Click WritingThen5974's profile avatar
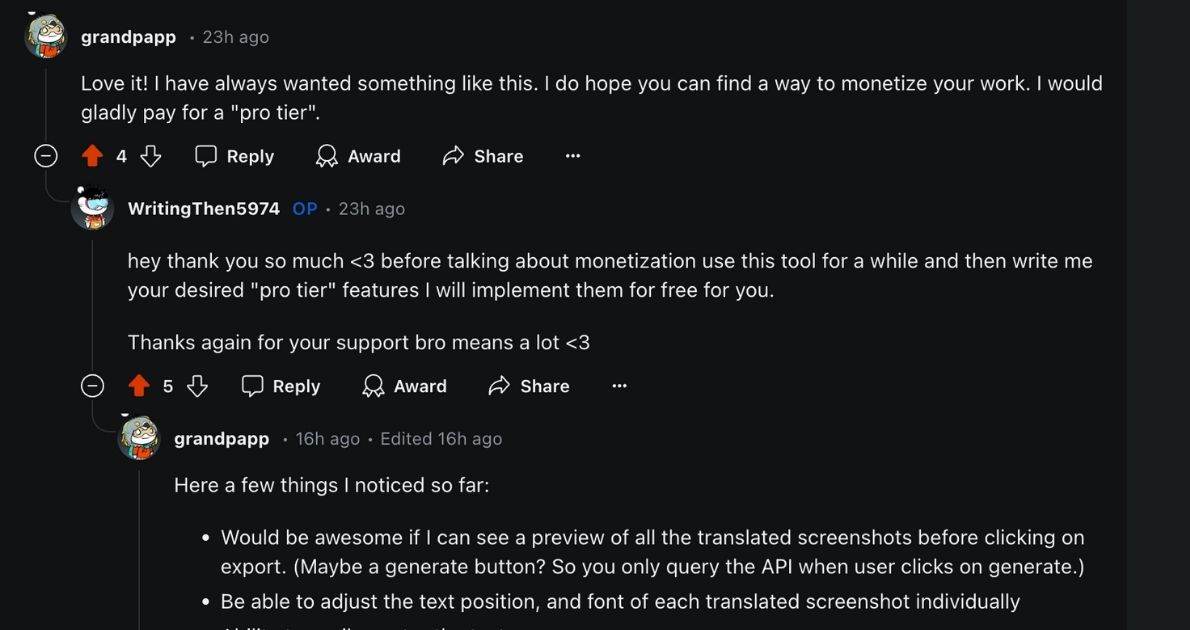Screen dimensions: 1190x630 pyautogui.click(x=94, y=211)
